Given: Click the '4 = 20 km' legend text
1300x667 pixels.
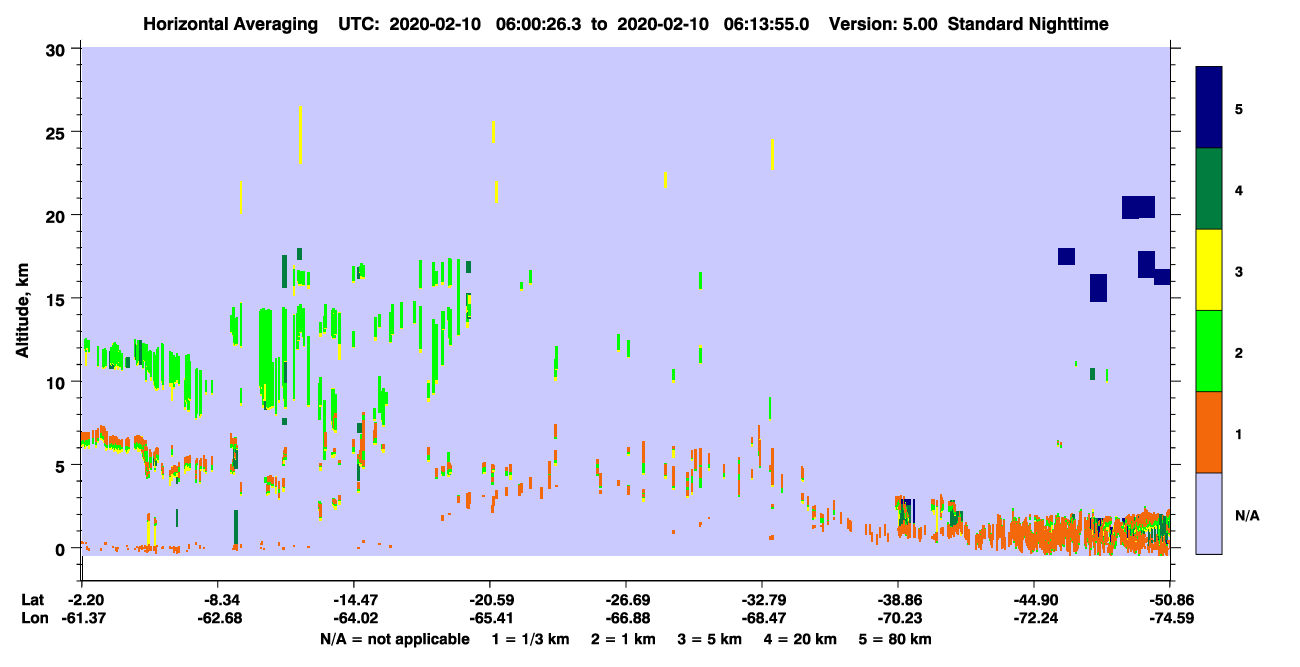Looking at the screenshot, I should (802, 639).
